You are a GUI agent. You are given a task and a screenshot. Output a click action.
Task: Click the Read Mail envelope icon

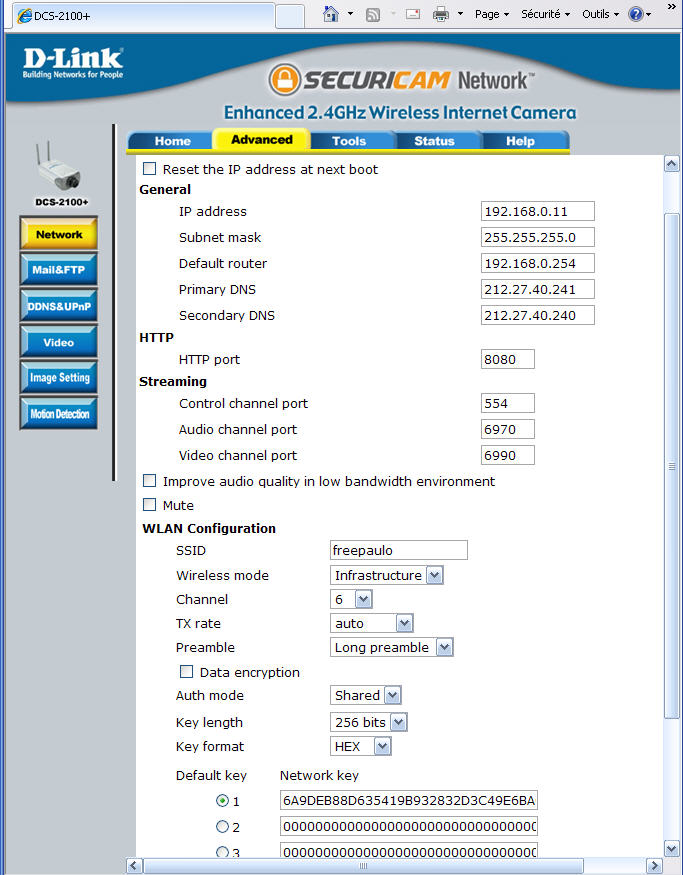(413, 14)
